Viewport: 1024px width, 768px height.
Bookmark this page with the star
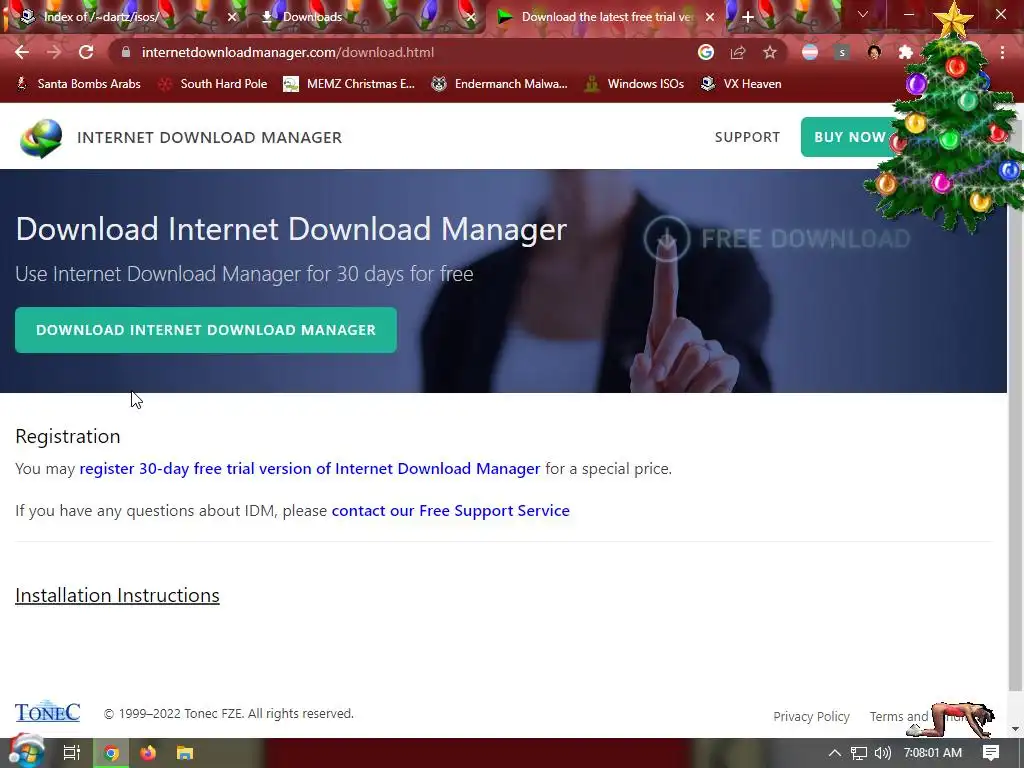[x=770, y=52]
